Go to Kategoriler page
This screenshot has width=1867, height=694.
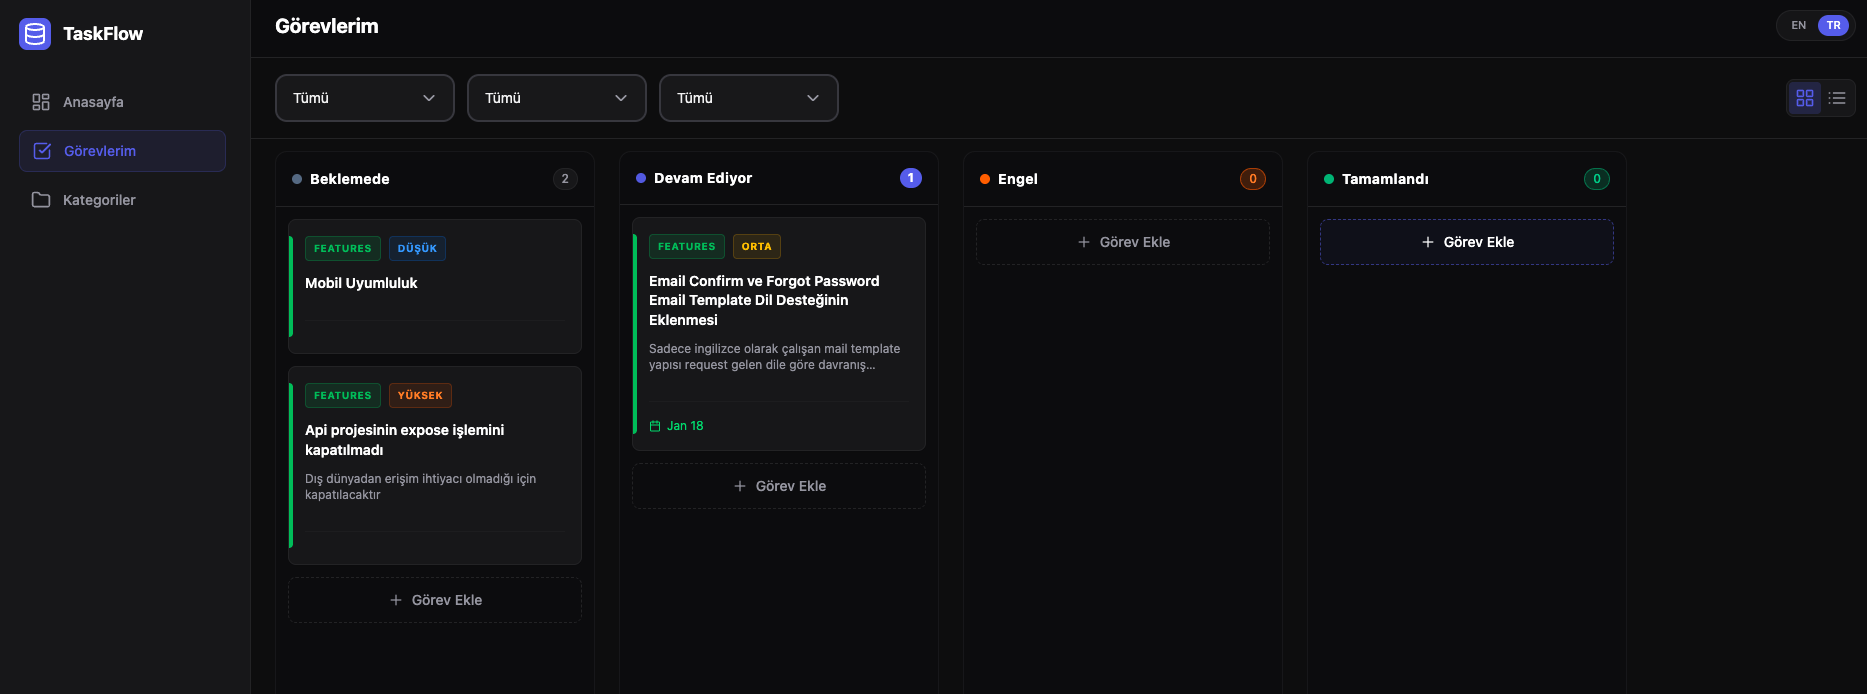[x=122, y=200]
